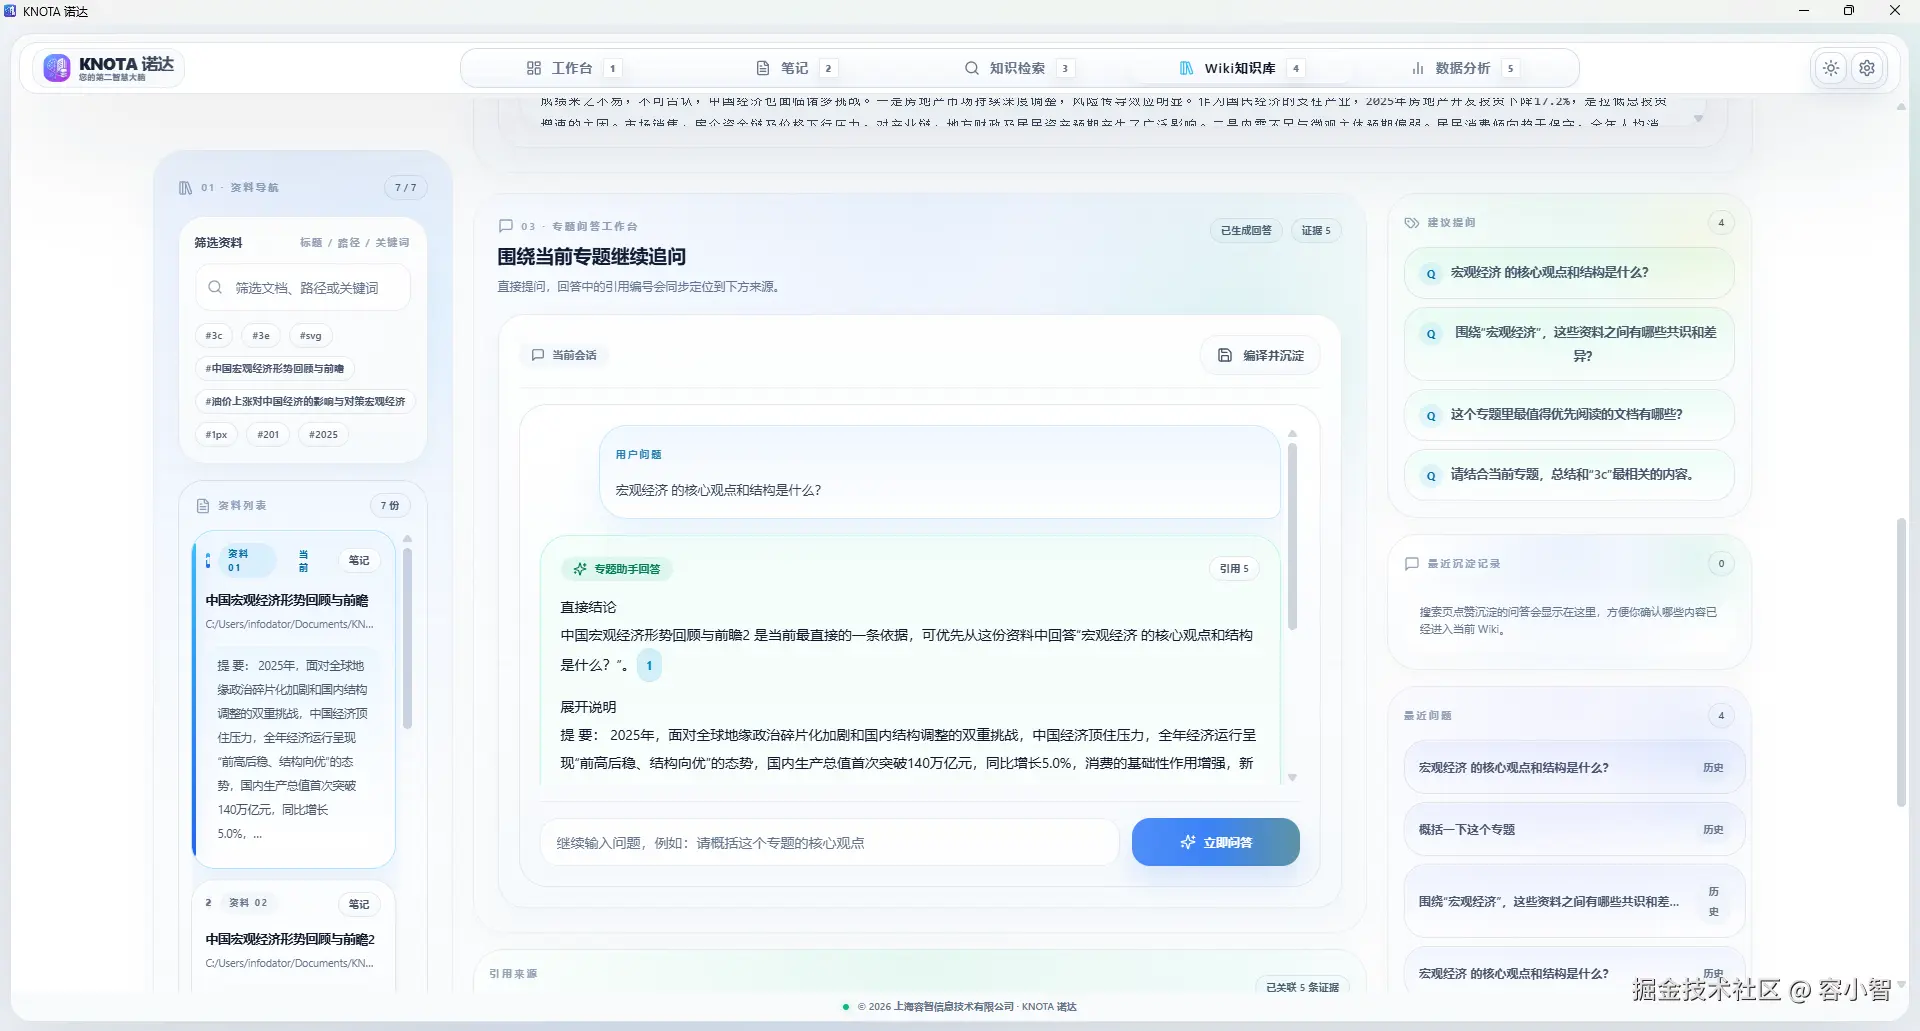This screenshot has height=1031, width=1920.
Task: Open settings via the gear icon
Action: pyautogui.click(x=1866, y=67)
